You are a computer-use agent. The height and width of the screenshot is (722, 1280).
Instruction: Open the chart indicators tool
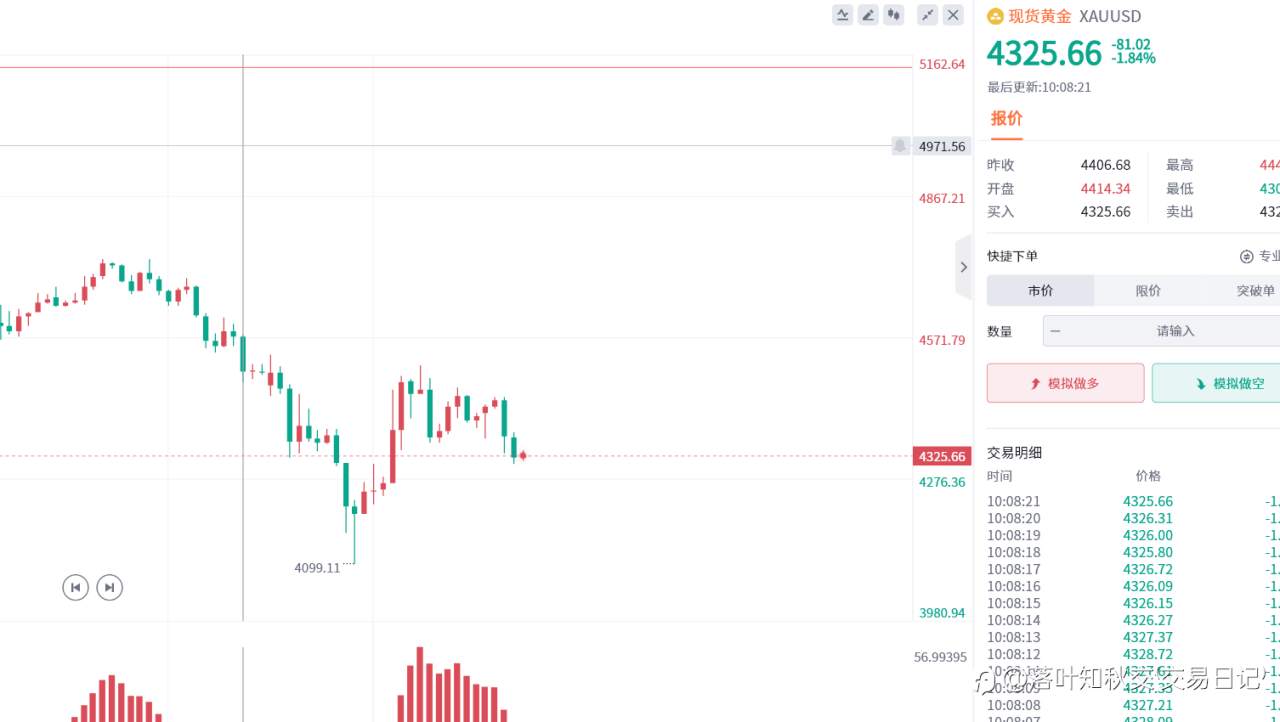click(x=842, y=15)
